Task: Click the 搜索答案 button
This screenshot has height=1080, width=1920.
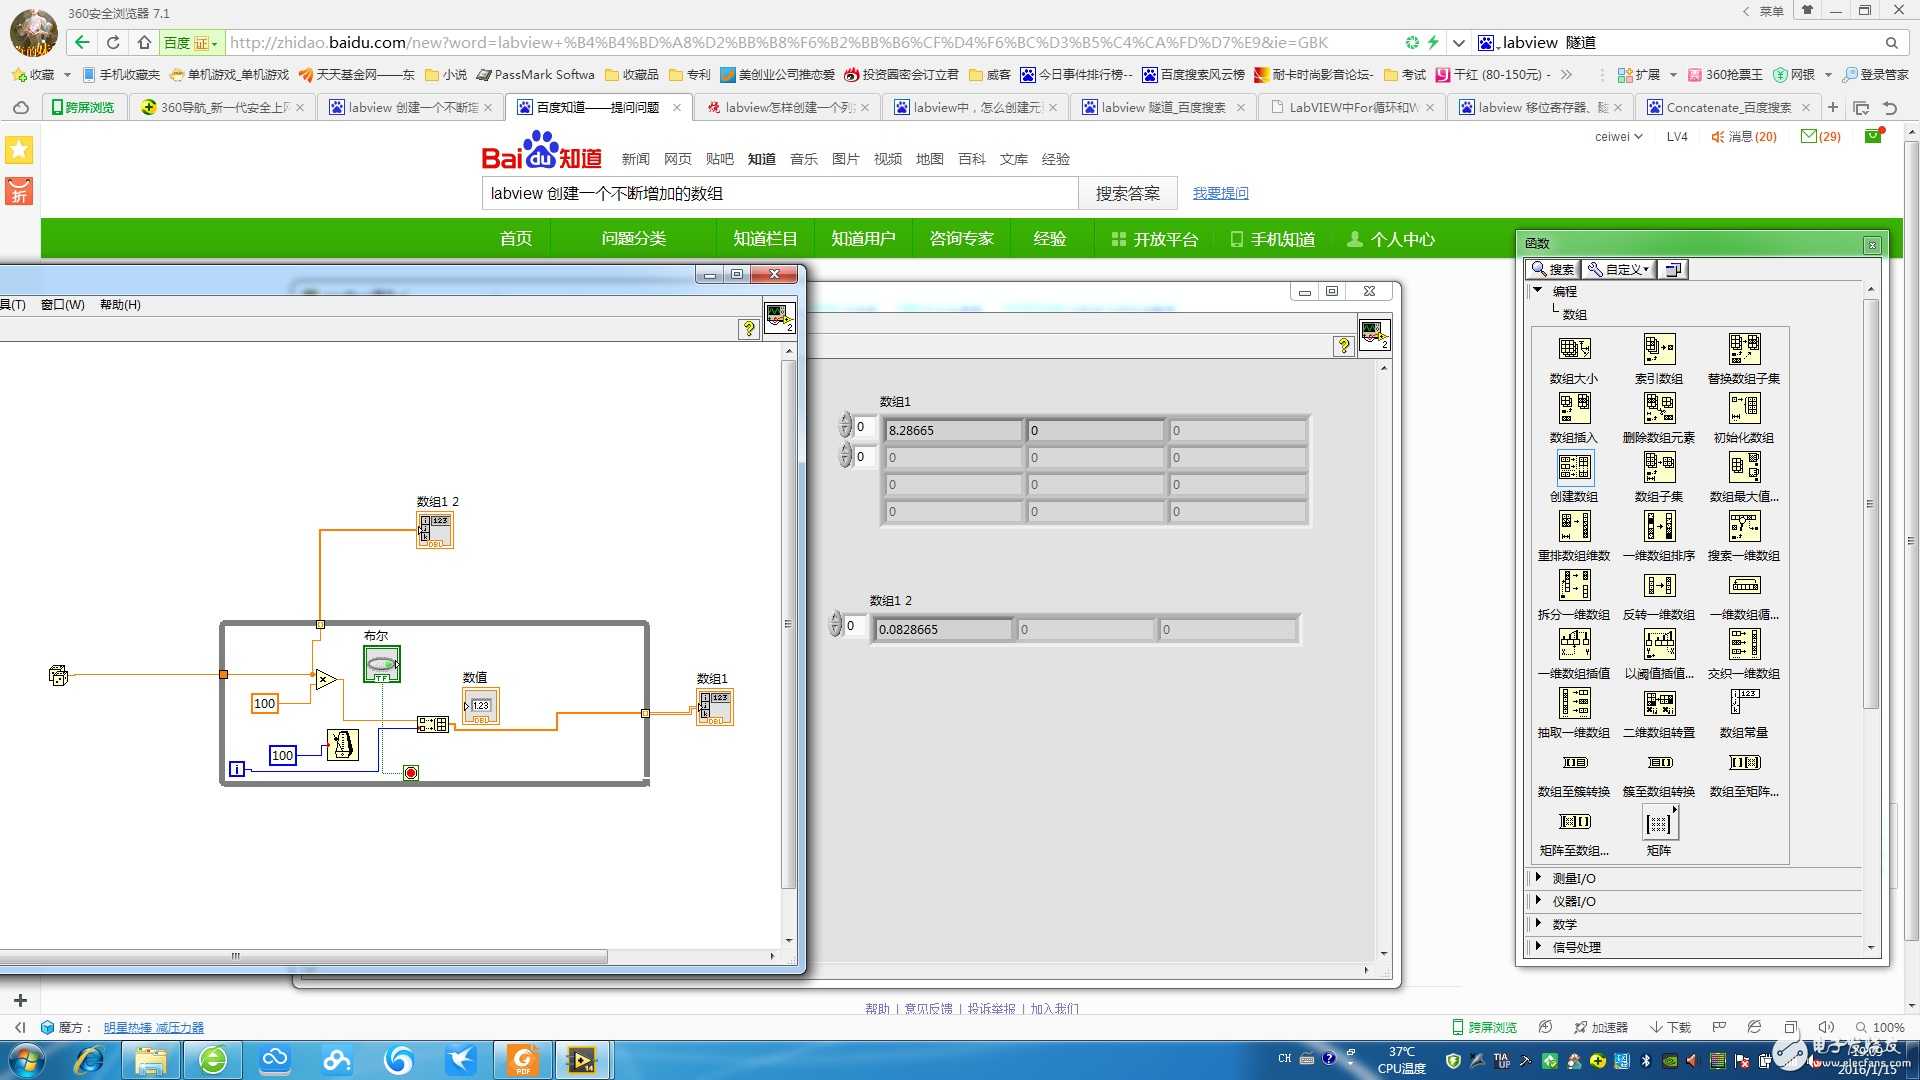Action: 1127,193
